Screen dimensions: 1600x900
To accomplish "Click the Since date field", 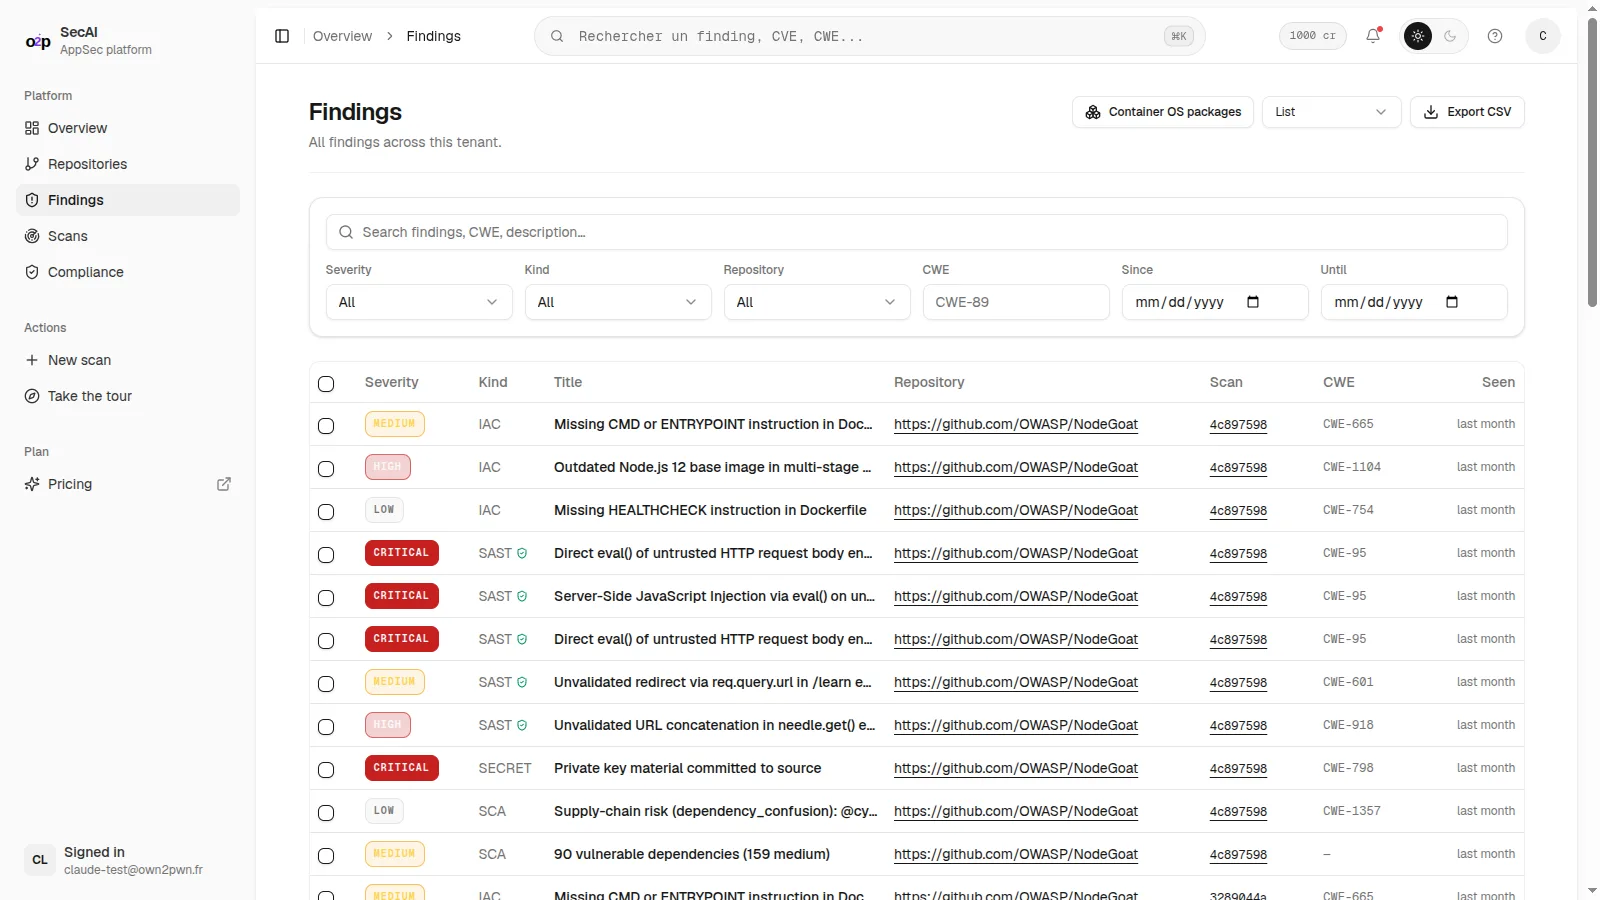I will [1215, 302].
